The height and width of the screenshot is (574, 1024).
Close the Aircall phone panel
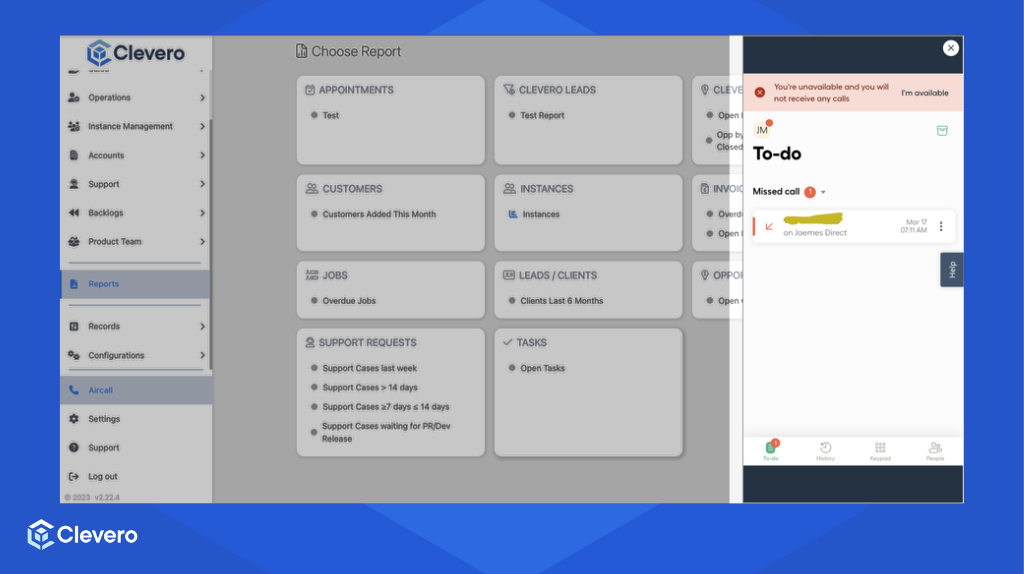click(951, 48)
